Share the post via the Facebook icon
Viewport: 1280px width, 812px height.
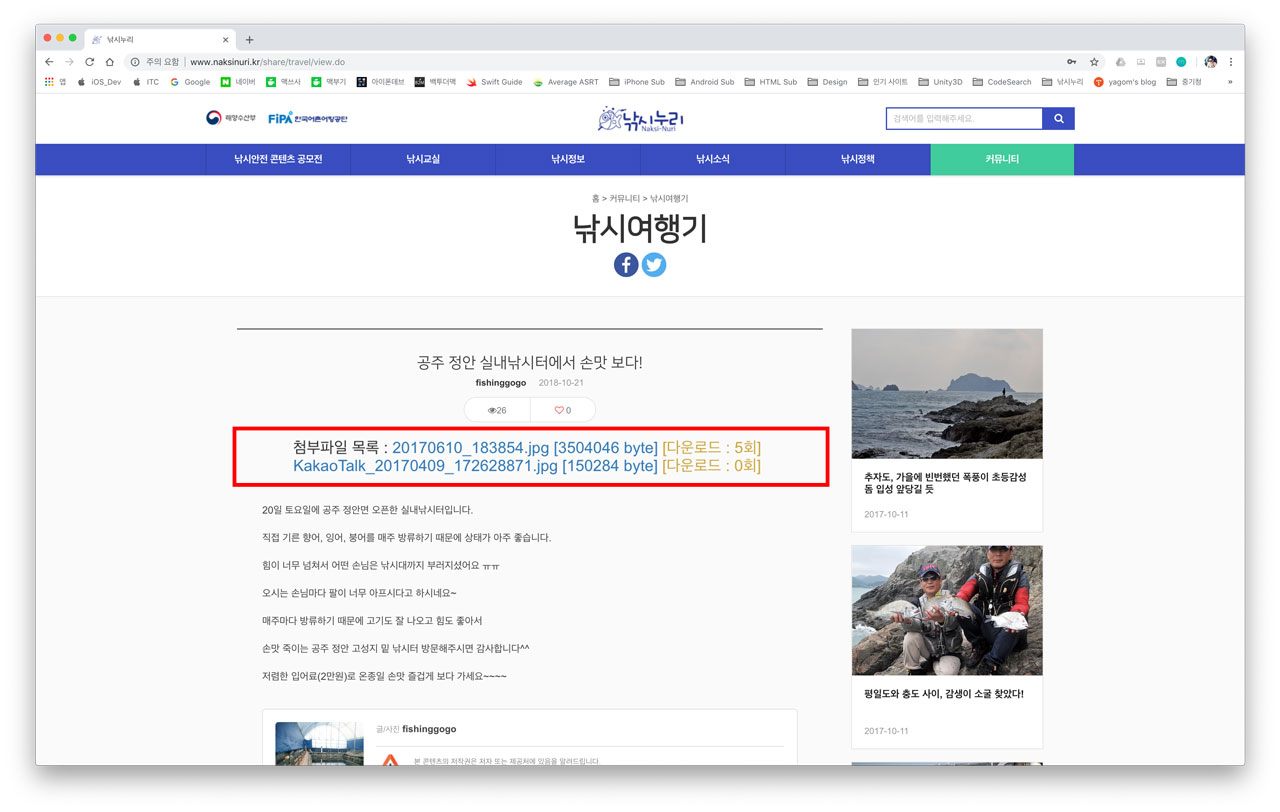click(x=626, y=264)
